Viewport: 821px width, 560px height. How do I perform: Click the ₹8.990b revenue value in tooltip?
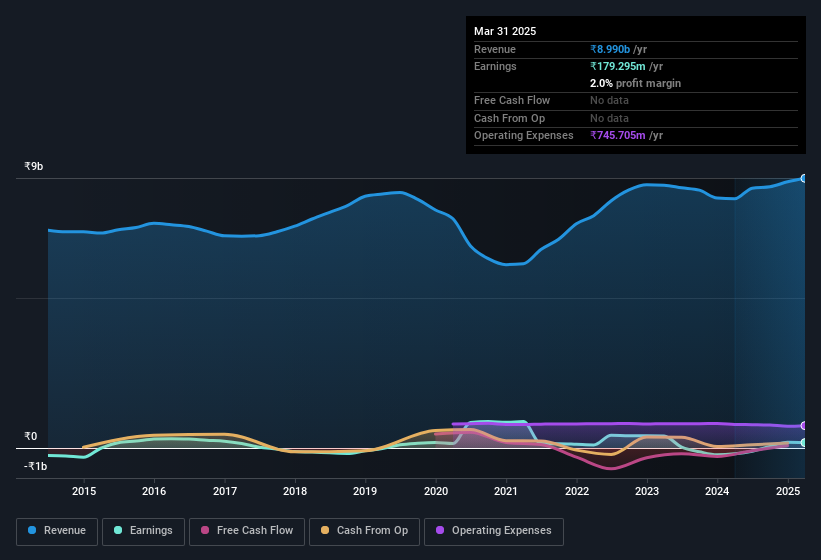tap(610, 49)
